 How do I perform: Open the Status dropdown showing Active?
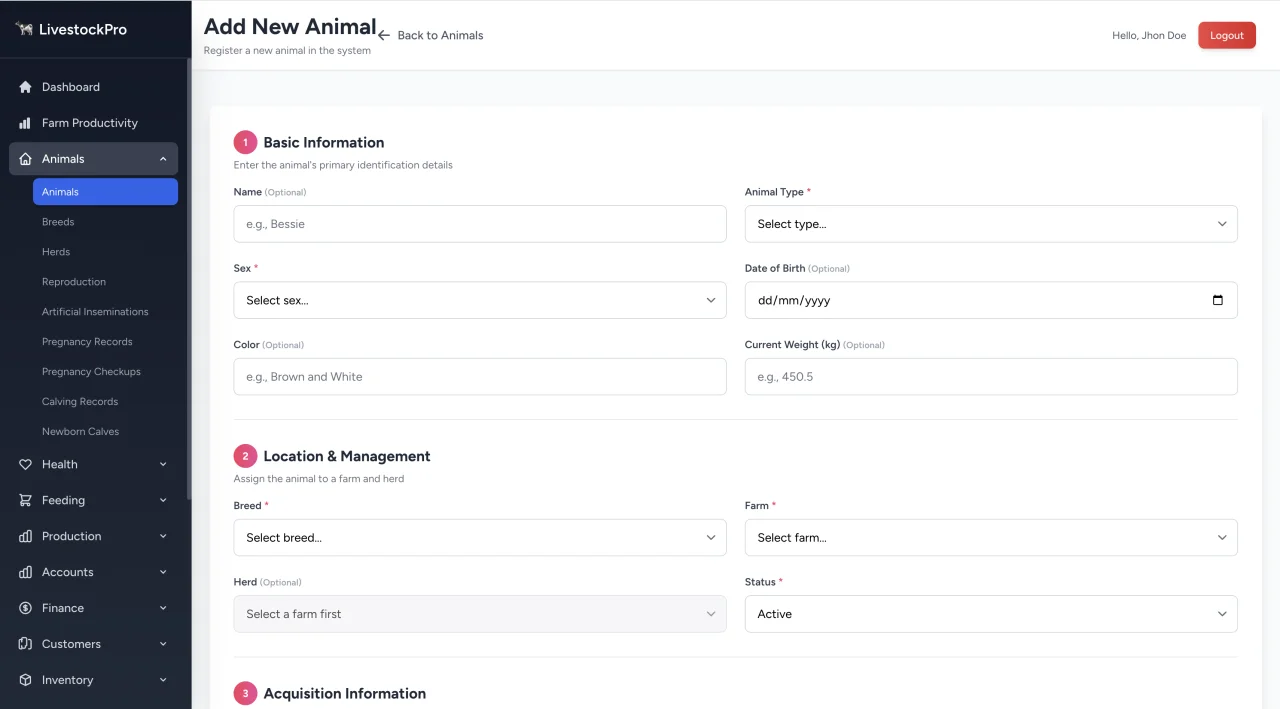click(x=991, y=614)
